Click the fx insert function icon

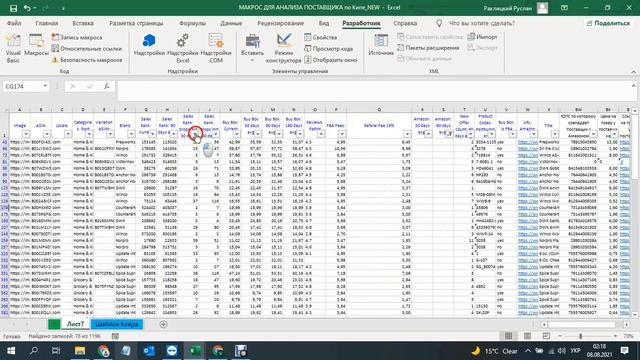click(x=107, y=86)
